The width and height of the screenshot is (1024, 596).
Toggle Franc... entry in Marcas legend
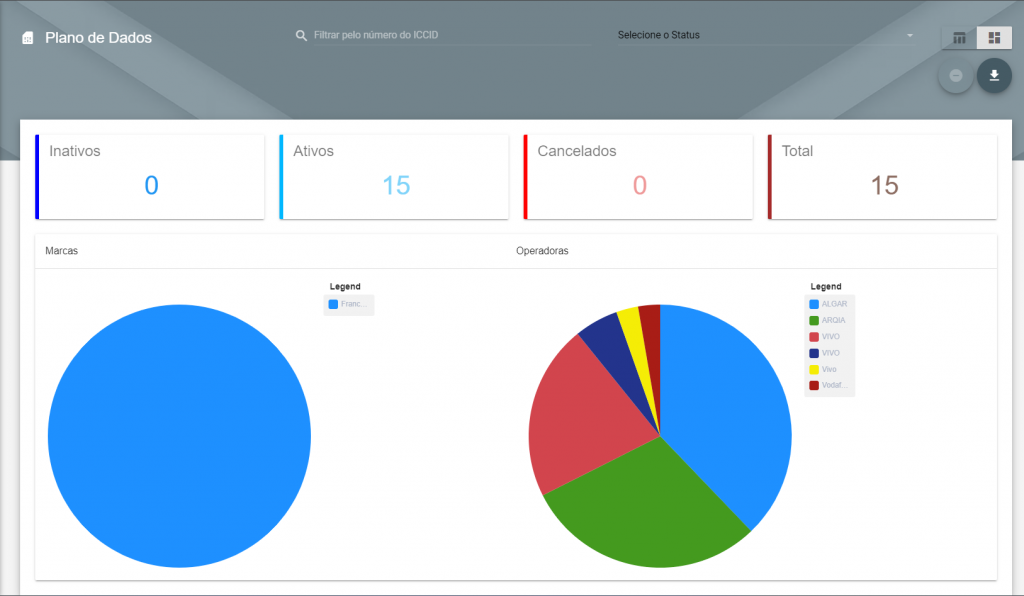347,304
